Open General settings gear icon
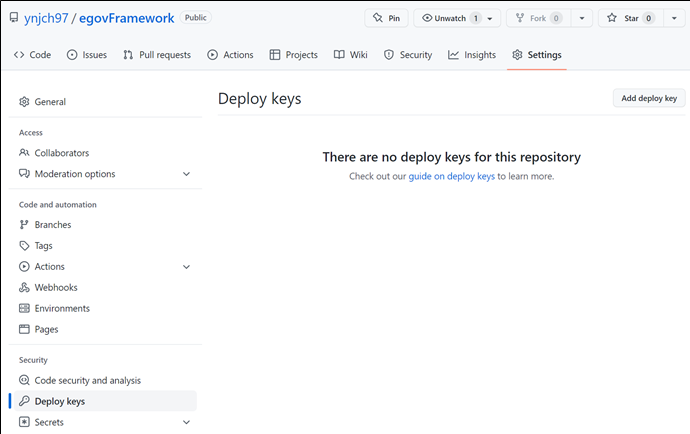 pos(24,102)
